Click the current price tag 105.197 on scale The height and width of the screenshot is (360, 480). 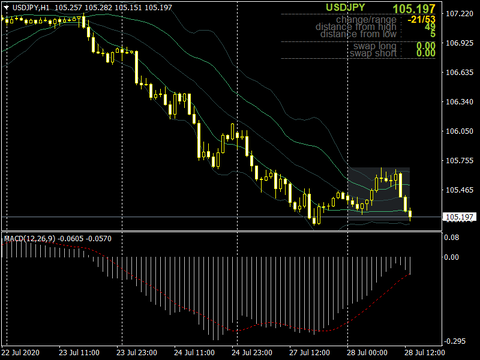pos(459,217)
